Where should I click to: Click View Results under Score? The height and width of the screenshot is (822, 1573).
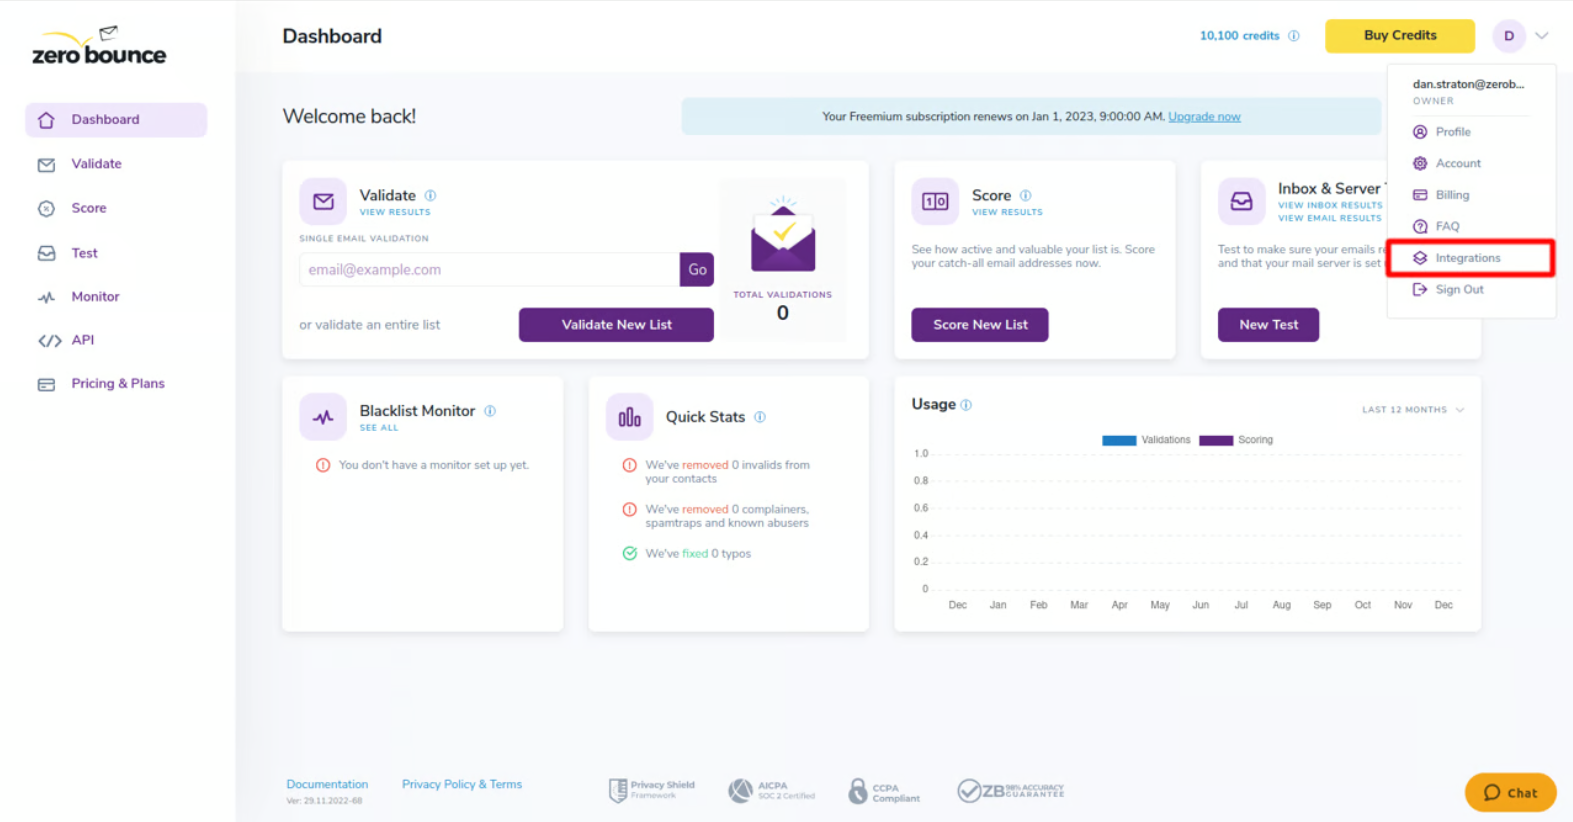click(x=1007, y=212)
